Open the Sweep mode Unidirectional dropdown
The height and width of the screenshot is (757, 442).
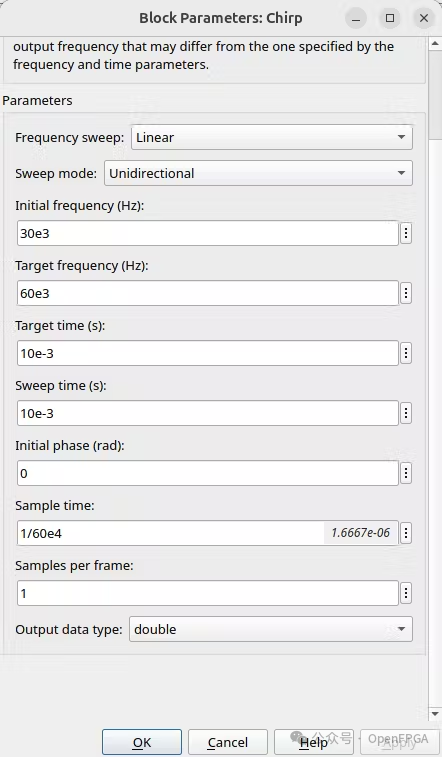[x=258, y=173]
